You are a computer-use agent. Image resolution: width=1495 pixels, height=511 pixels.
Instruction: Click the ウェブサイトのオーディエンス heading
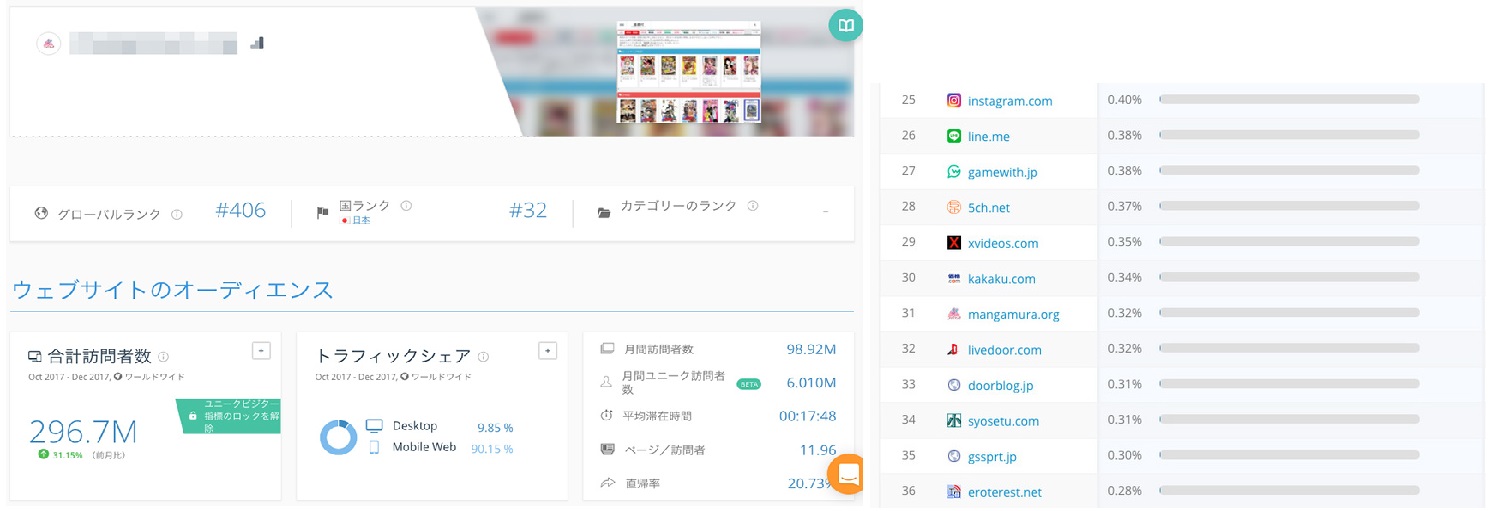click(172, 290)
